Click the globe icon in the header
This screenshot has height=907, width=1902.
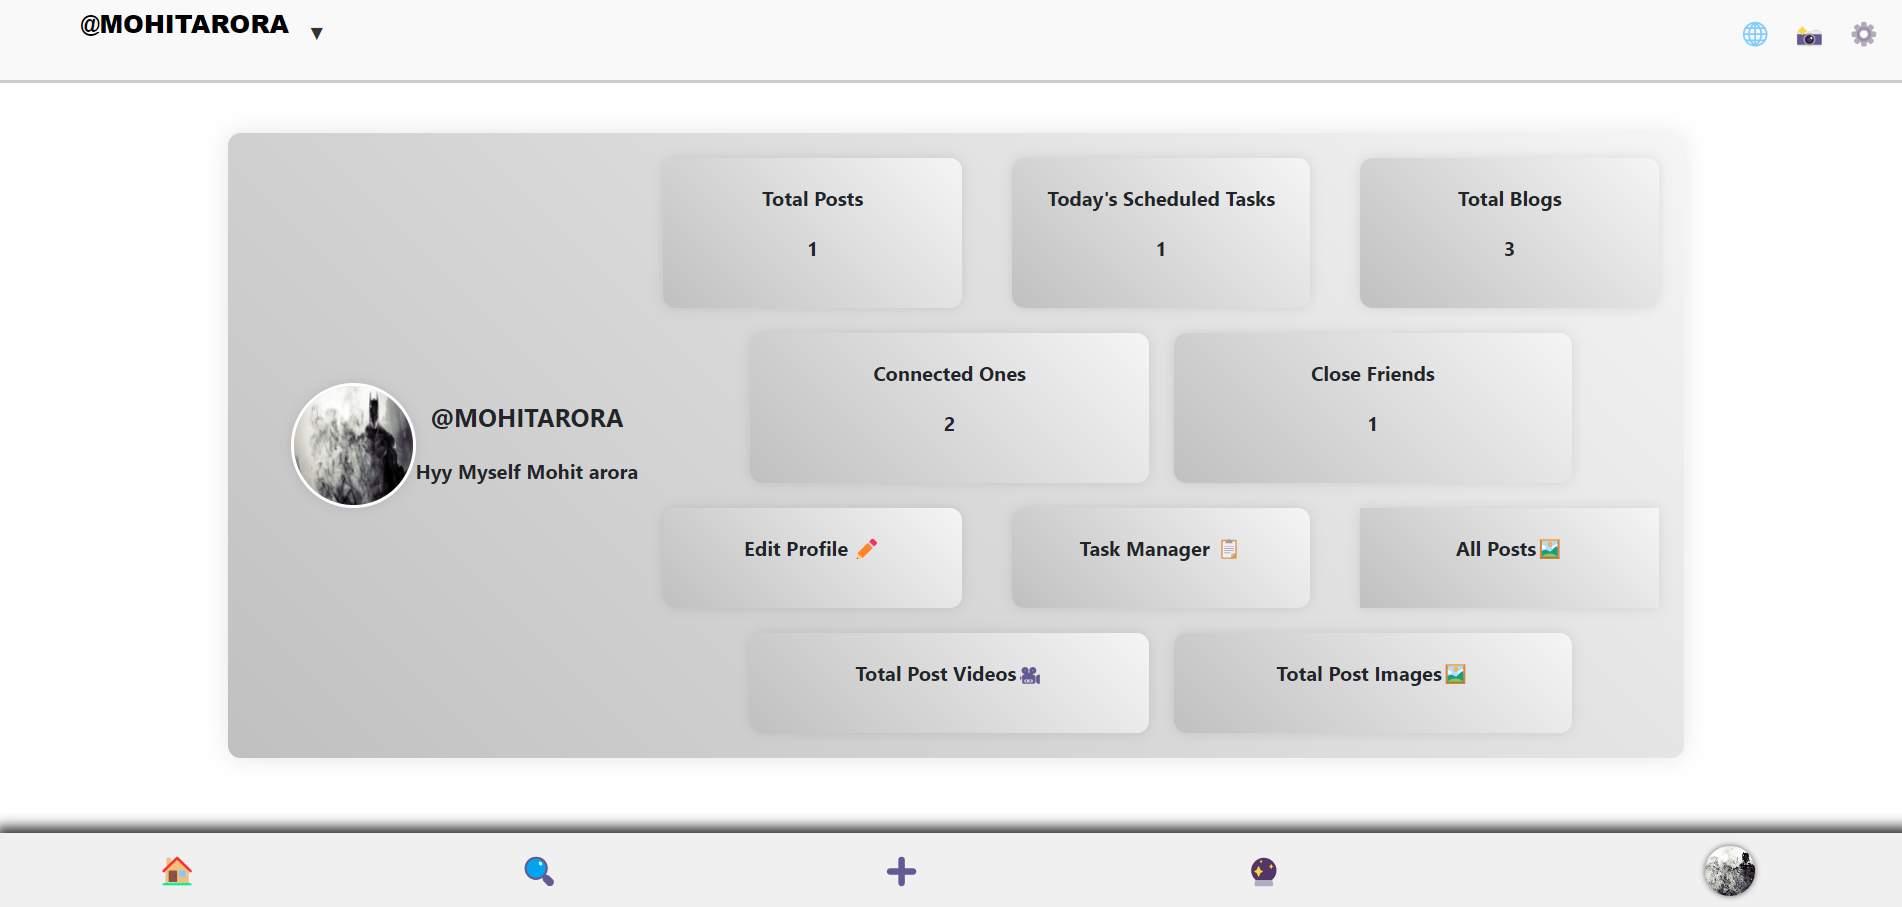click(x=1754, y=35)
